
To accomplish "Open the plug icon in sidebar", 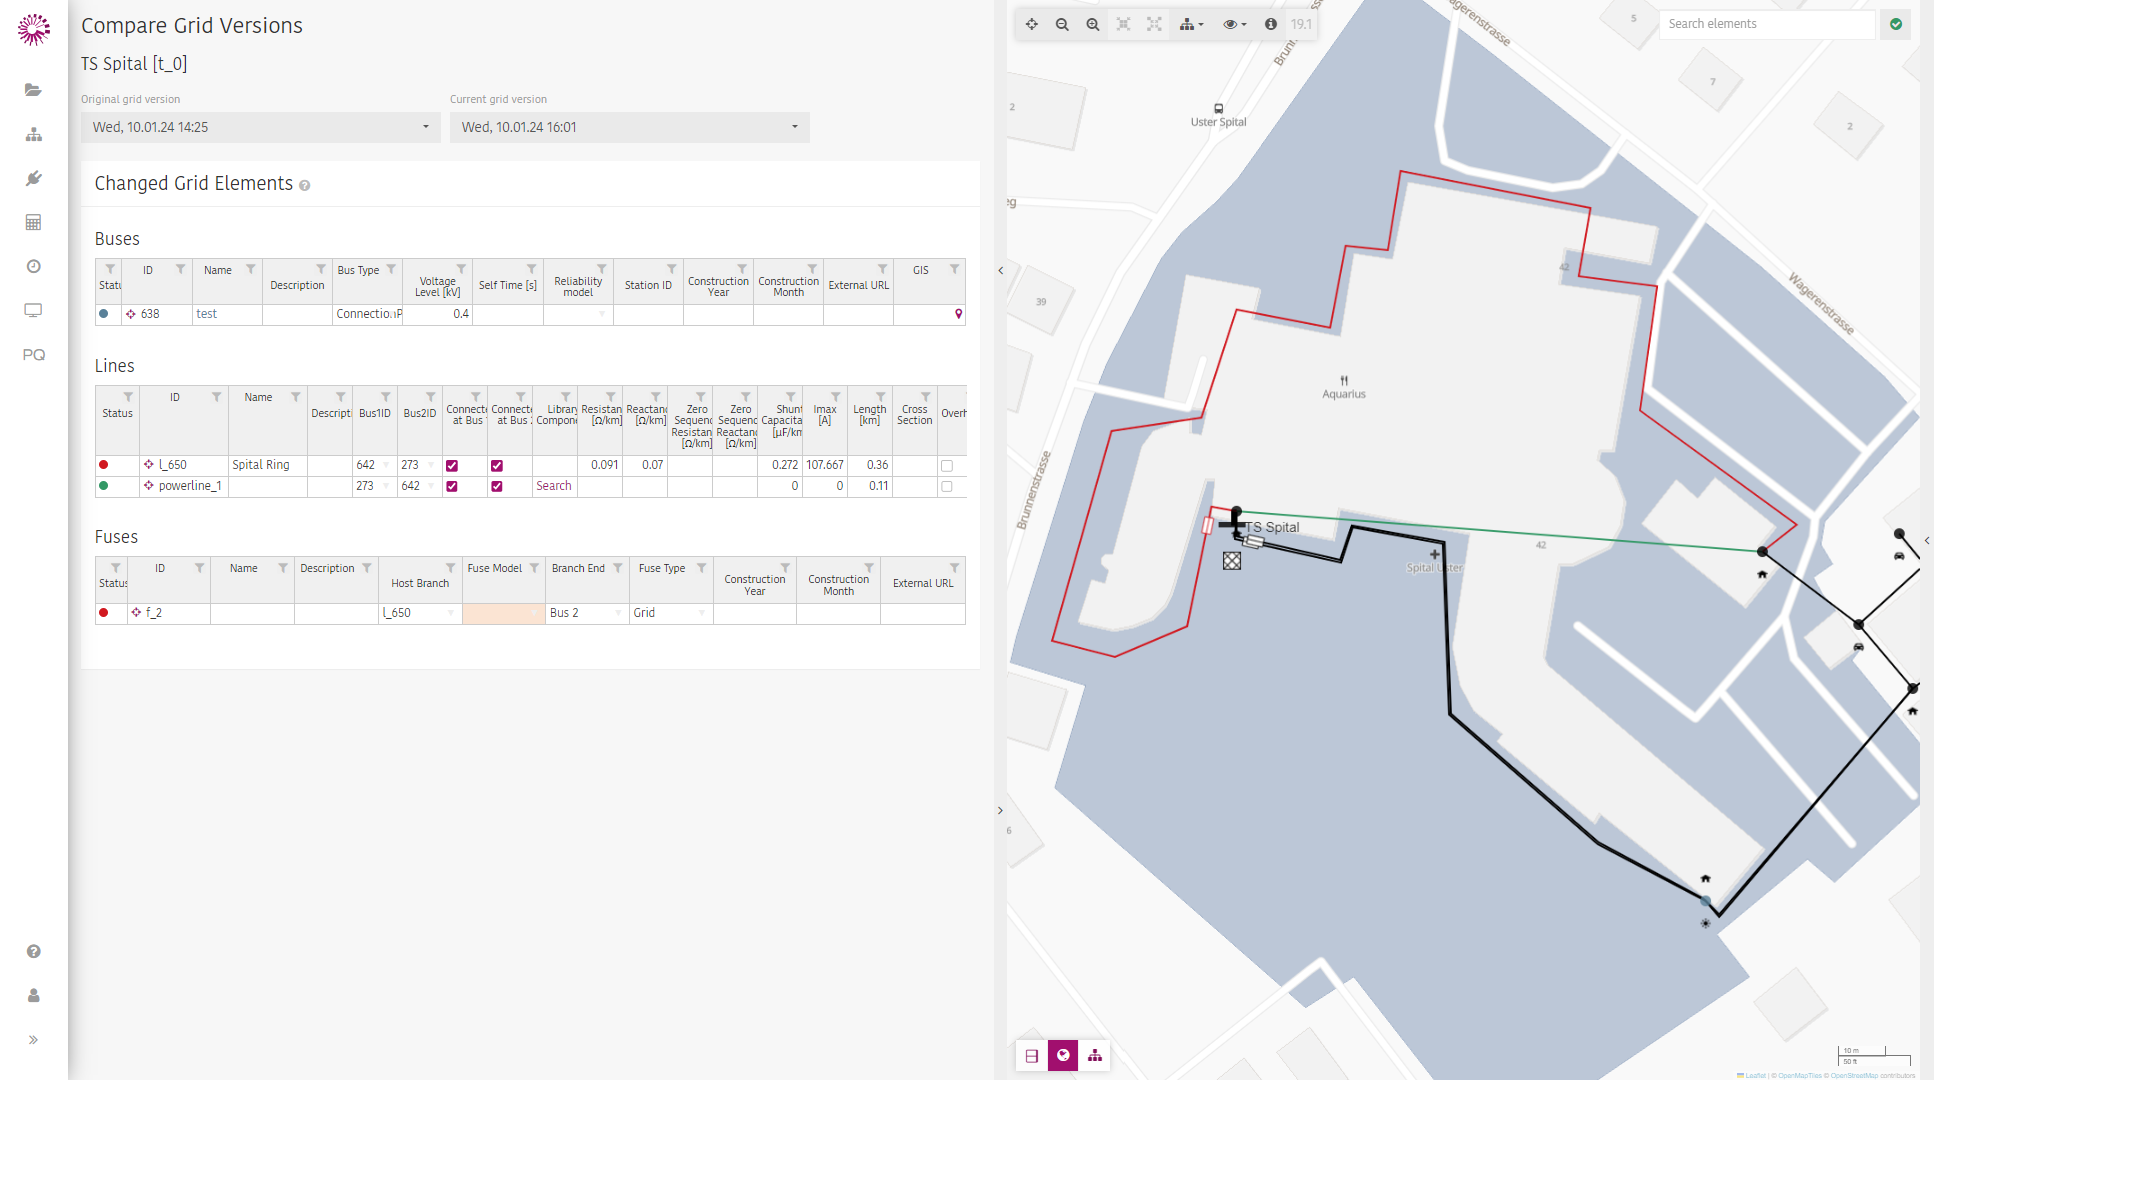I will coord(33,178).
